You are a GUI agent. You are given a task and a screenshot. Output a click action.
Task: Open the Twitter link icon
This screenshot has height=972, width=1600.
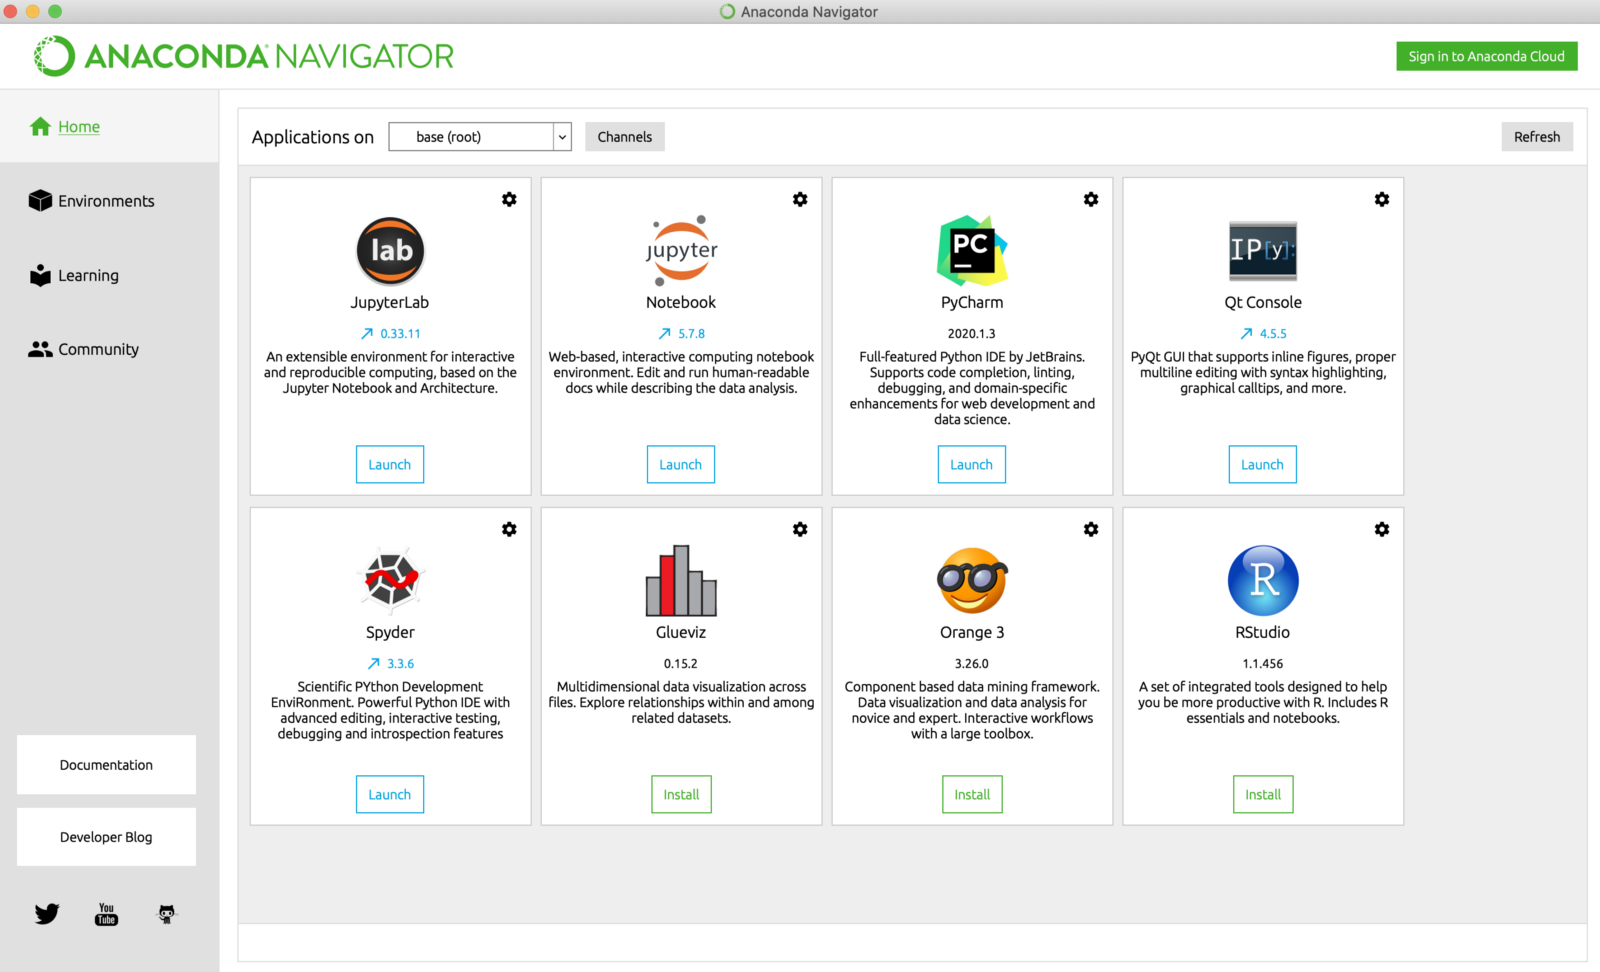tap(47, 914)
